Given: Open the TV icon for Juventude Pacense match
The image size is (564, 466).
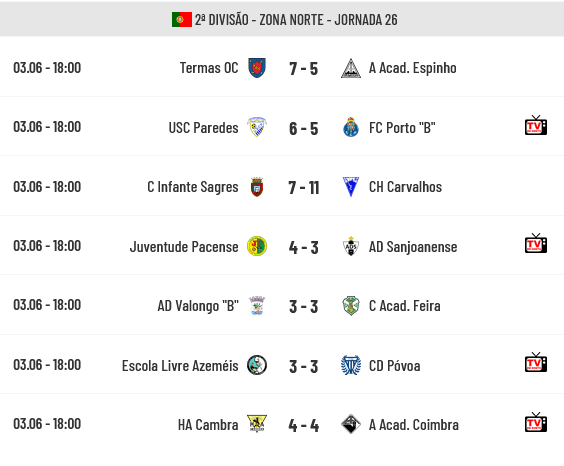Looking at the screenshot, I should tap(536, 243).
